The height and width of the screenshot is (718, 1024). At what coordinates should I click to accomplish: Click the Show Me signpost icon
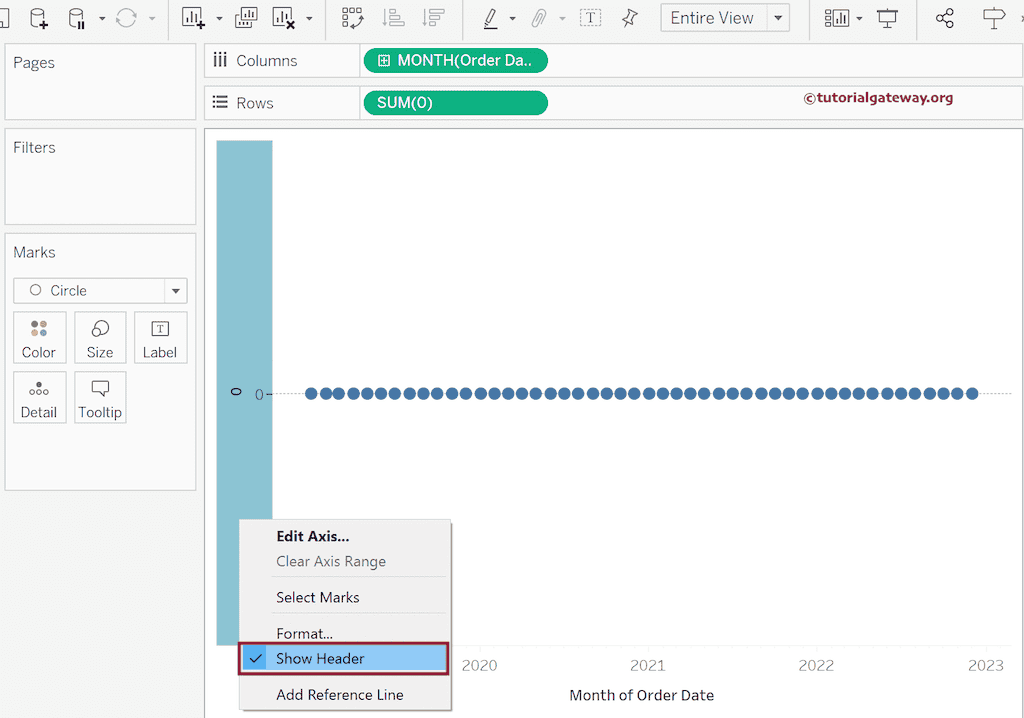(x=994, y=18)
